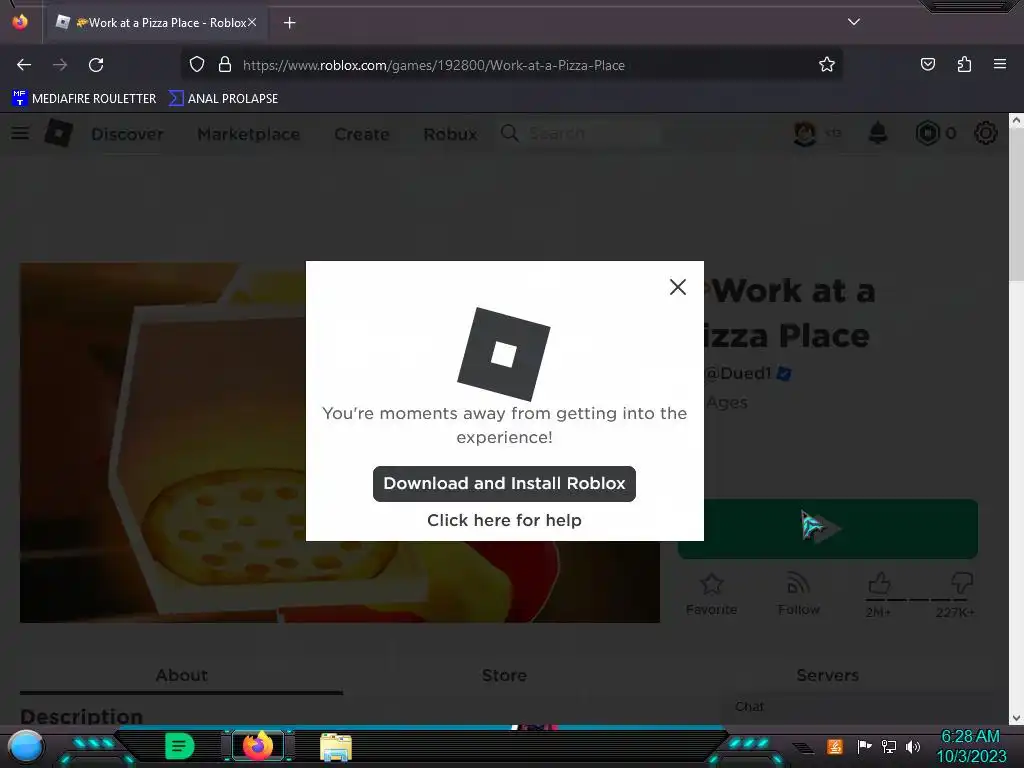Open the Firefox extensions menu
1024x768 pixels.
click(964, 65)
